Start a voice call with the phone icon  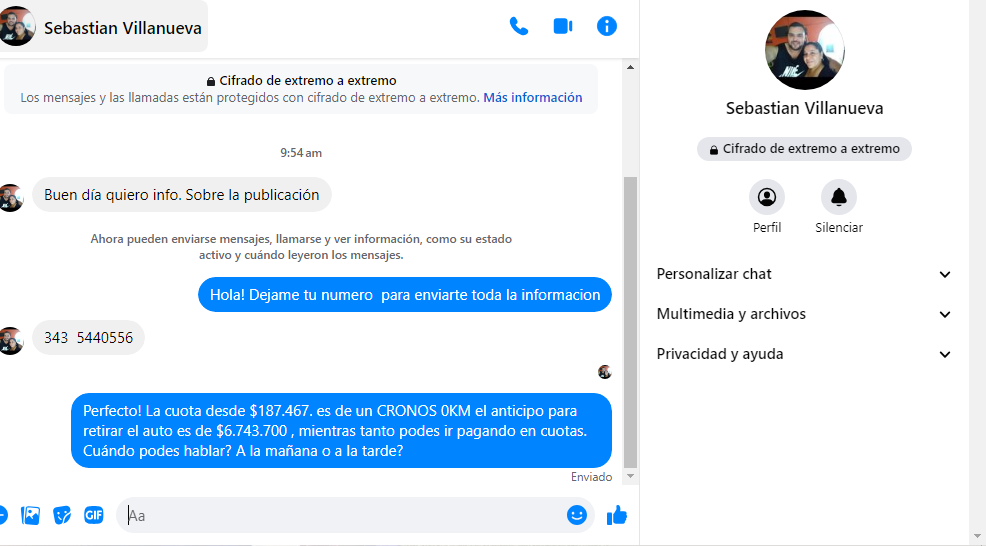pos(518,27)
